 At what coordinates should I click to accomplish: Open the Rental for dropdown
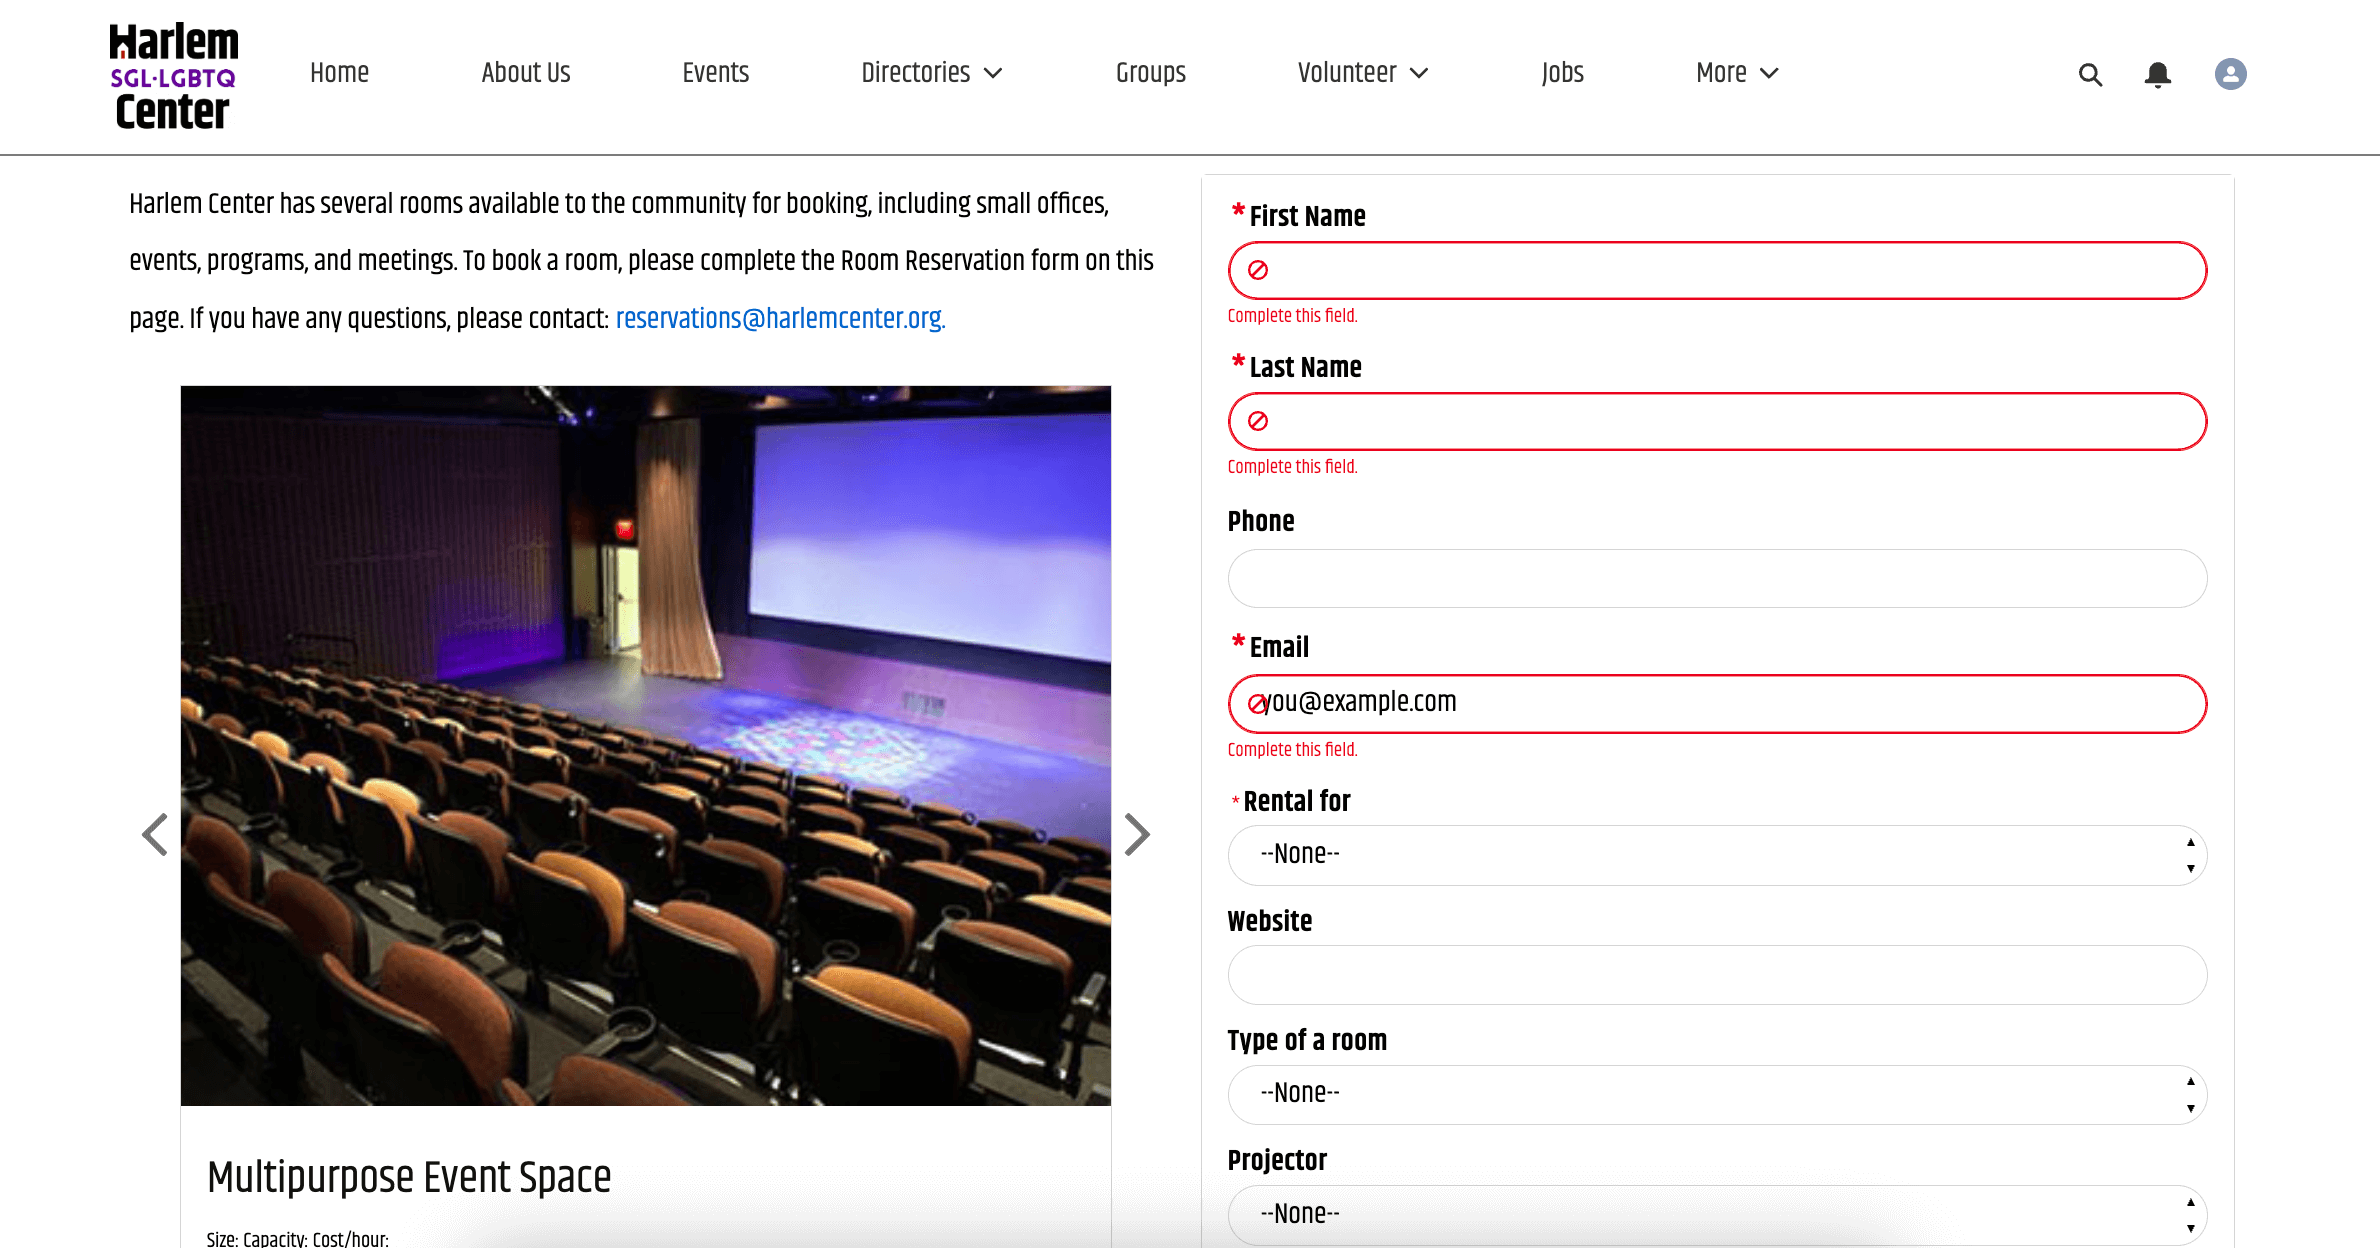(1716, 855)
